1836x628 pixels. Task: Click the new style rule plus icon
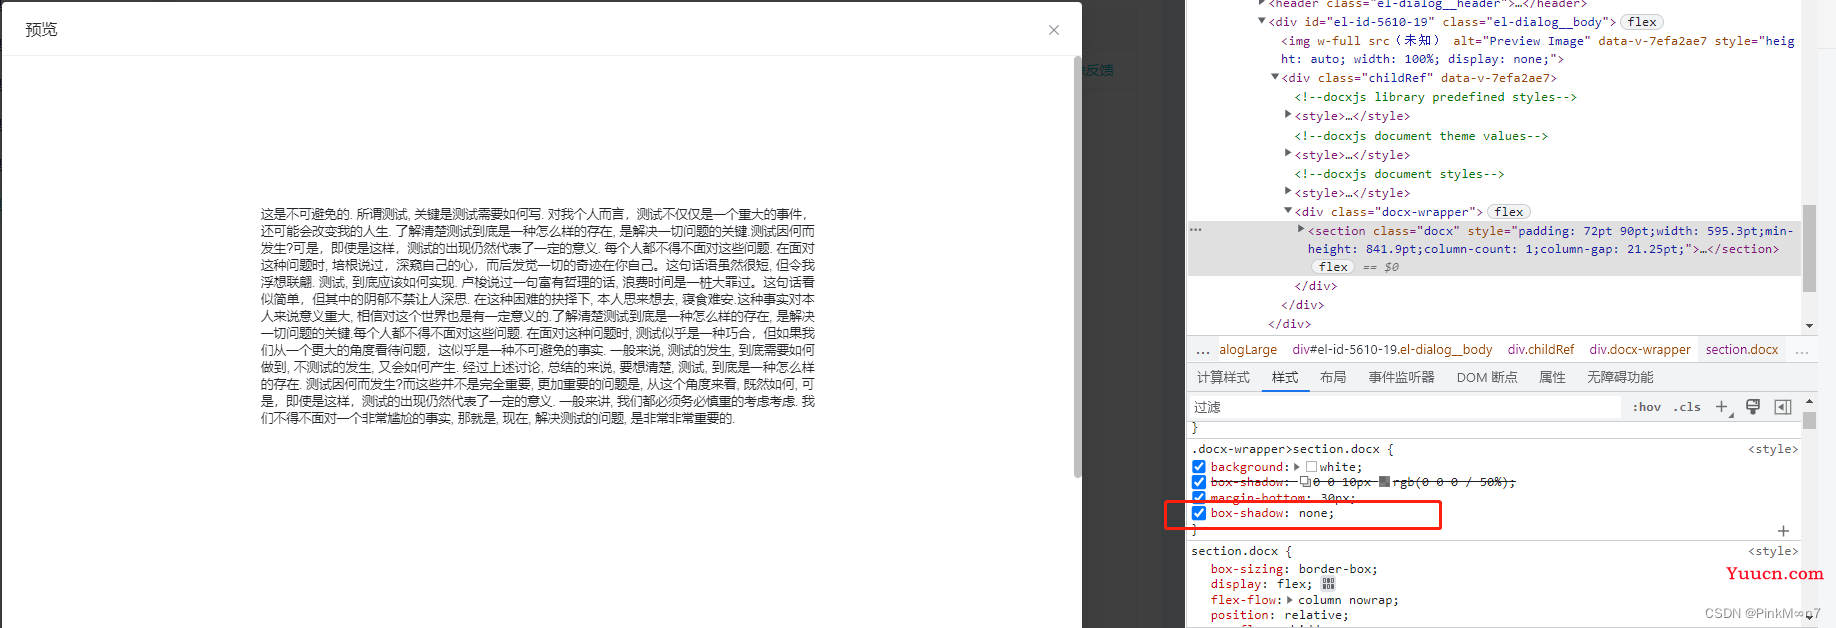point(1722,407)
